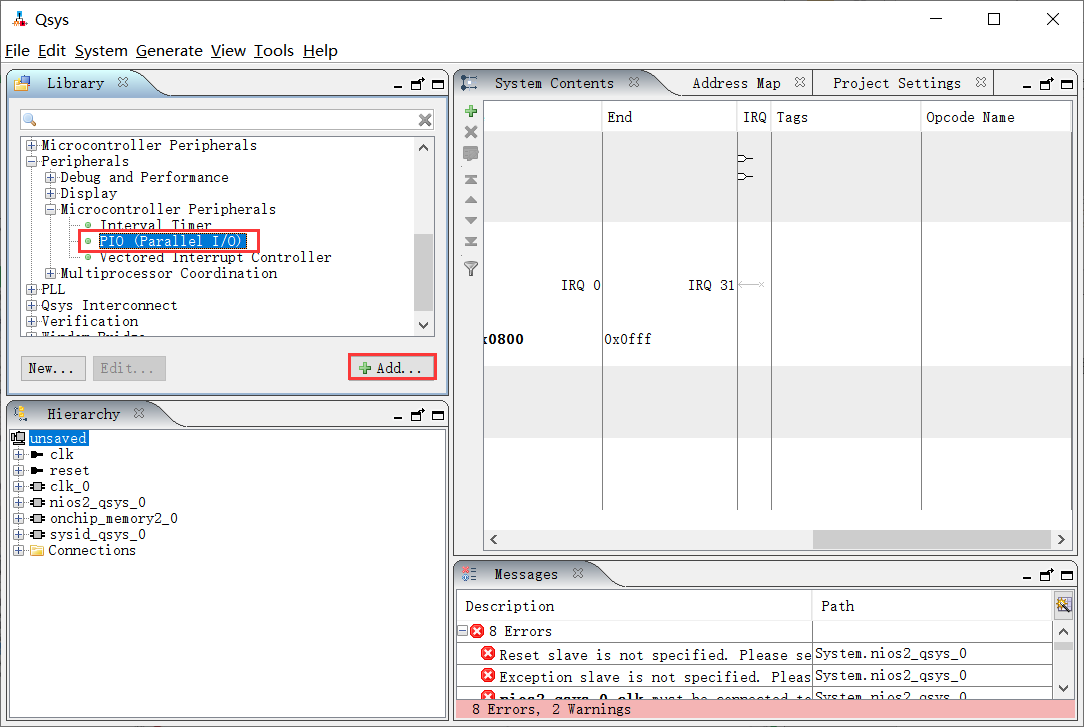The image size is (1084, 727).
Task: Open the Project Settings tab
Action: tap(896, 84)
